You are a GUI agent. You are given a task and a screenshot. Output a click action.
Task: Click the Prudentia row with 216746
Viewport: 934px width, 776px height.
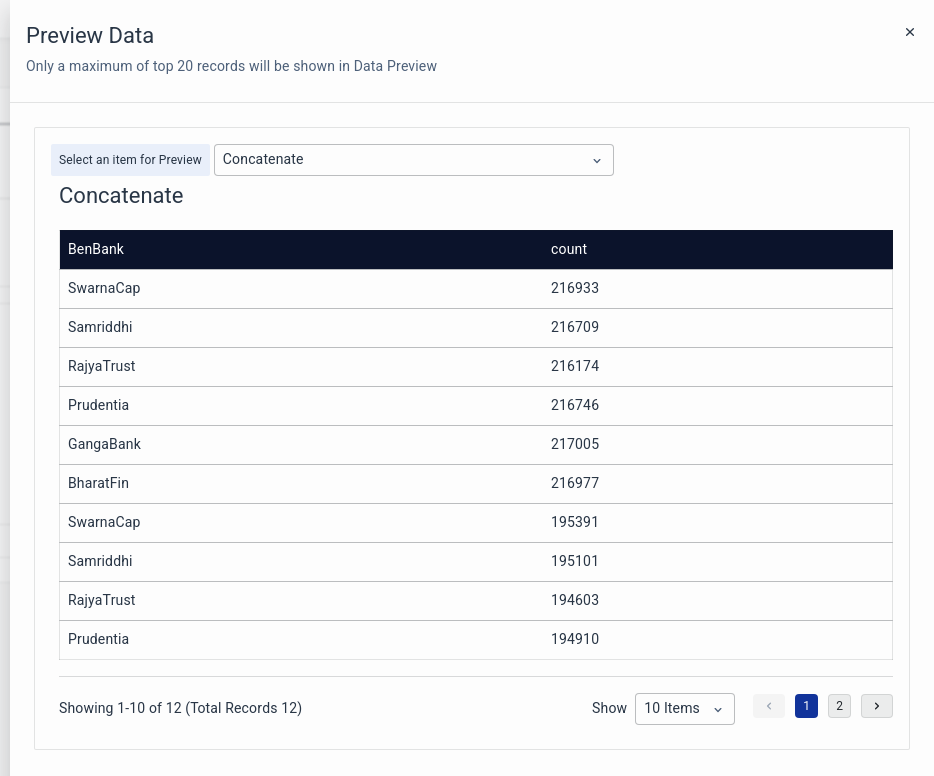point(98,405)
